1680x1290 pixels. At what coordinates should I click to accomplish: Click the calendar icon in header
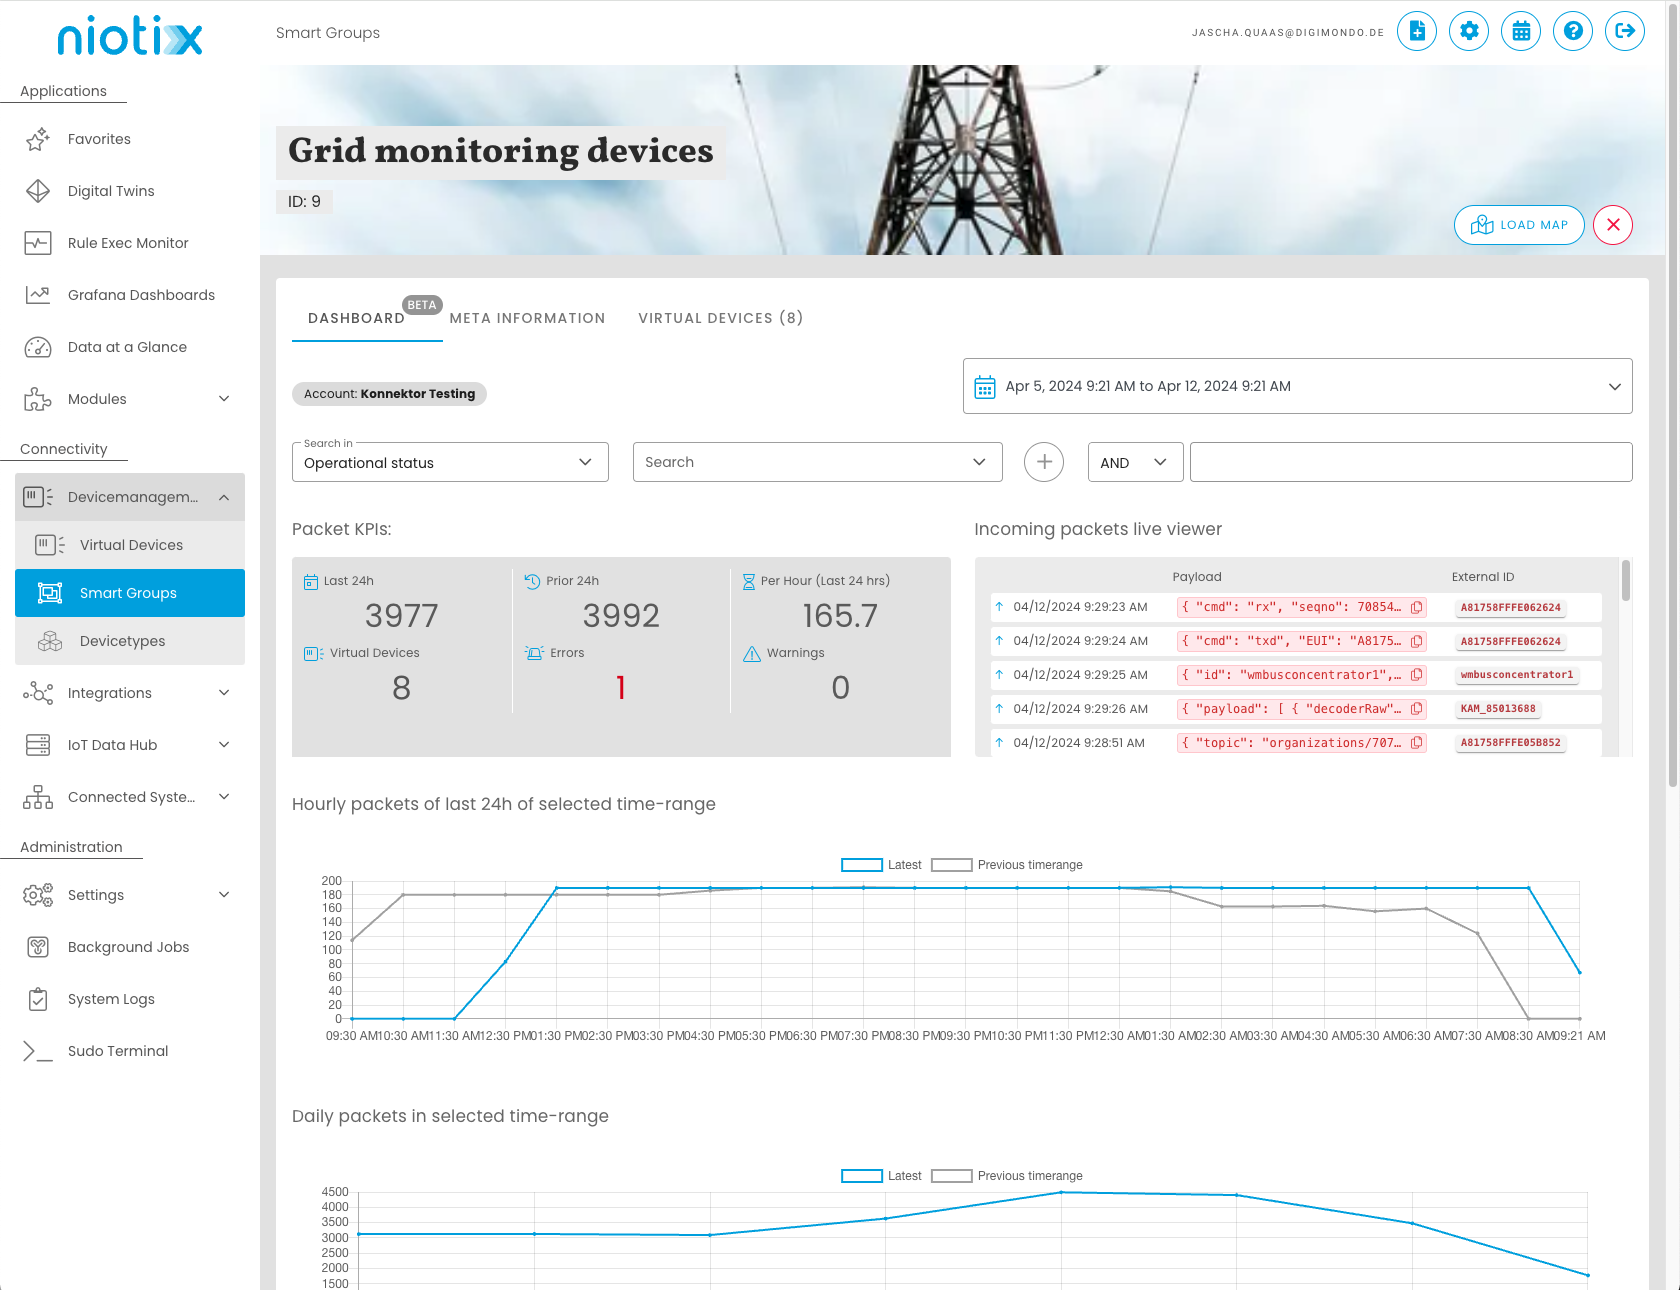pyautogui.click(x=1520, y=31)
